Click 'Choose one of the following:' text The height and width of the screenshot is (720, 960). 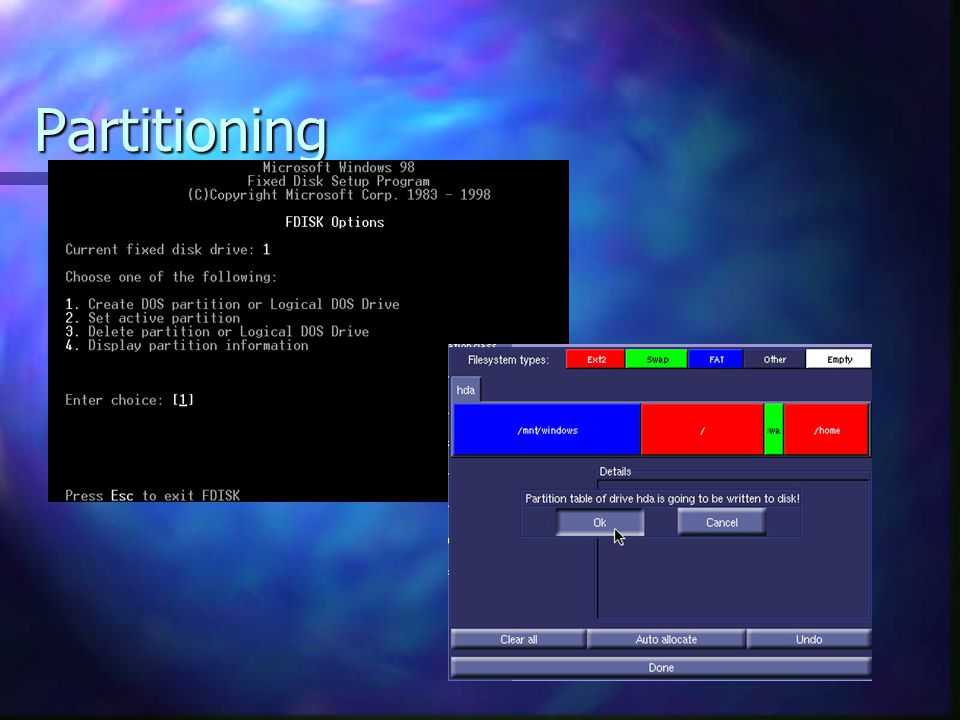coord(171,277)
